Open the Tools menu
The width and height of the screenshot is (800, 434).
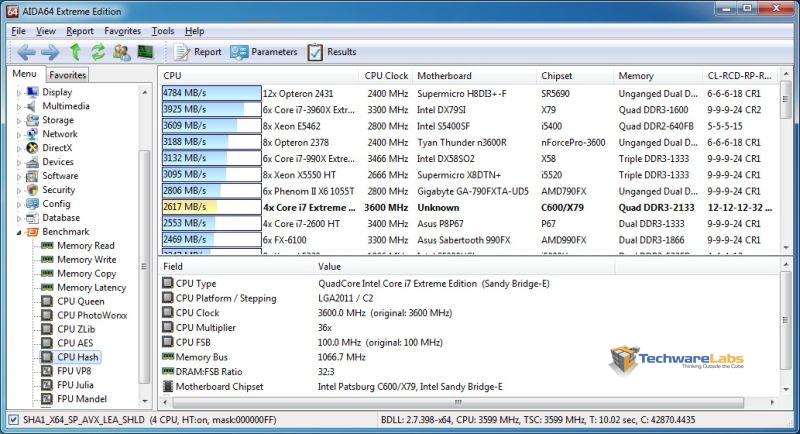(163, 31)
